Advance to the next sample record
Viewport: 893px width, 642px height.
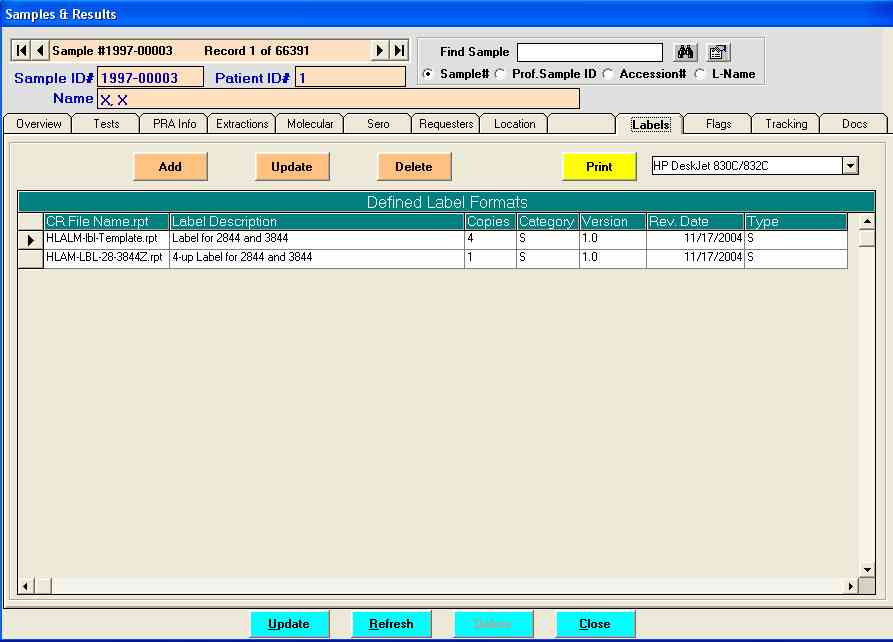pos(380,50)
